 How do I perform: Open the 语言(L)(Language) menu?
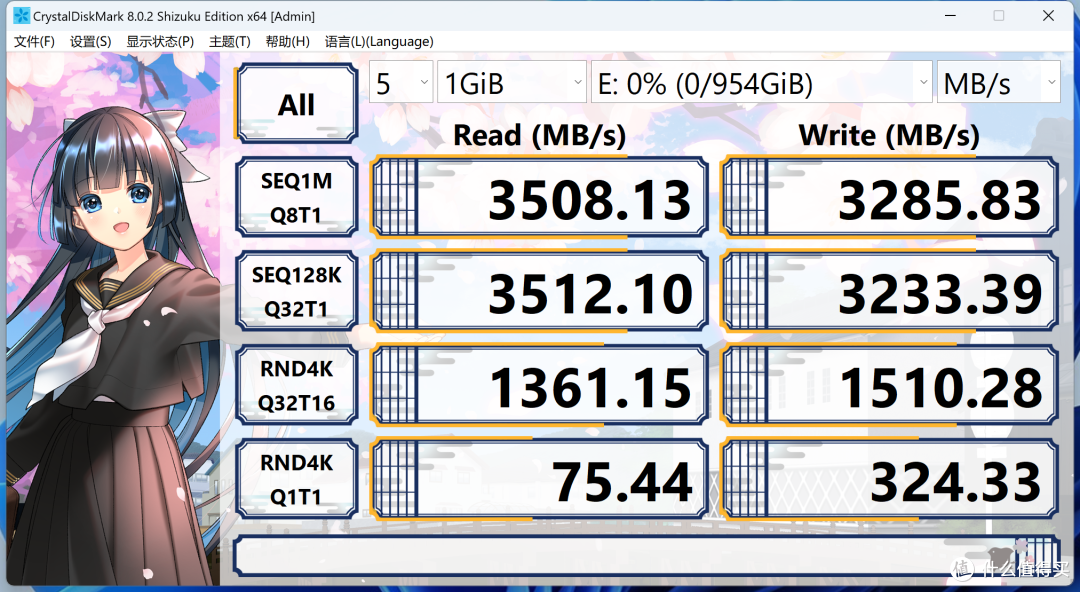pyautogui.click(x=379, y=41)
